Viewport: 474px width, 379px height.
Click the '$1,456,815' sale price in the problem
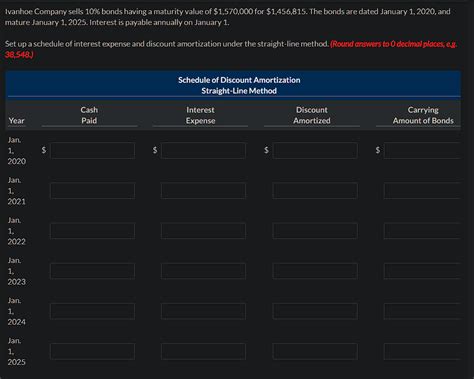(x=287, y=12)
